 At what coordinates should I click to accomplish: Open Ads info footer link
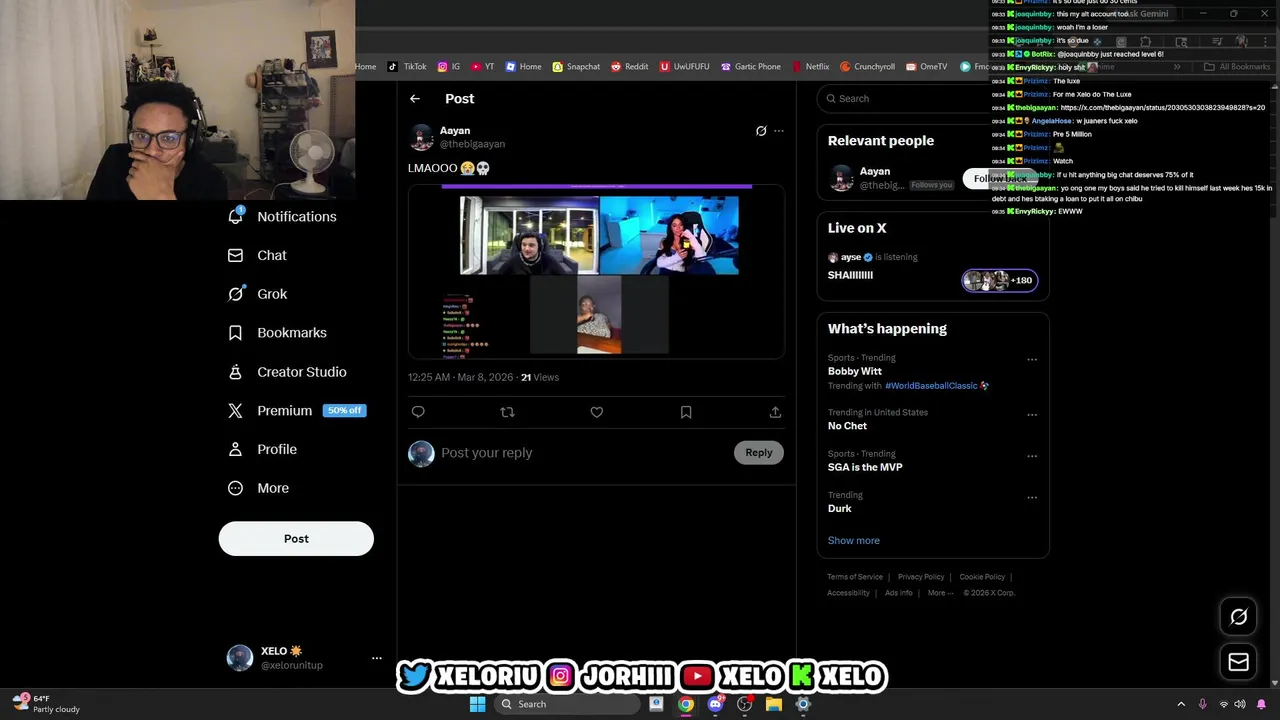pos(899,593)
